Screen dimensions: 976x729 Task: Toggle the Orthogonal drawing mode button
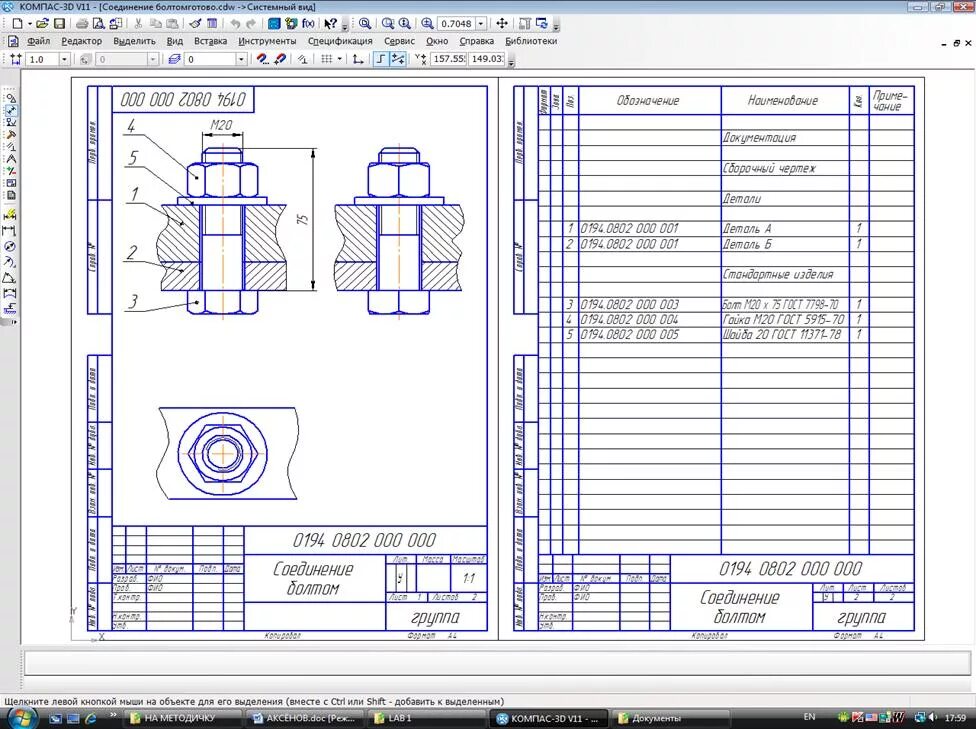click(x=380, y=59)
